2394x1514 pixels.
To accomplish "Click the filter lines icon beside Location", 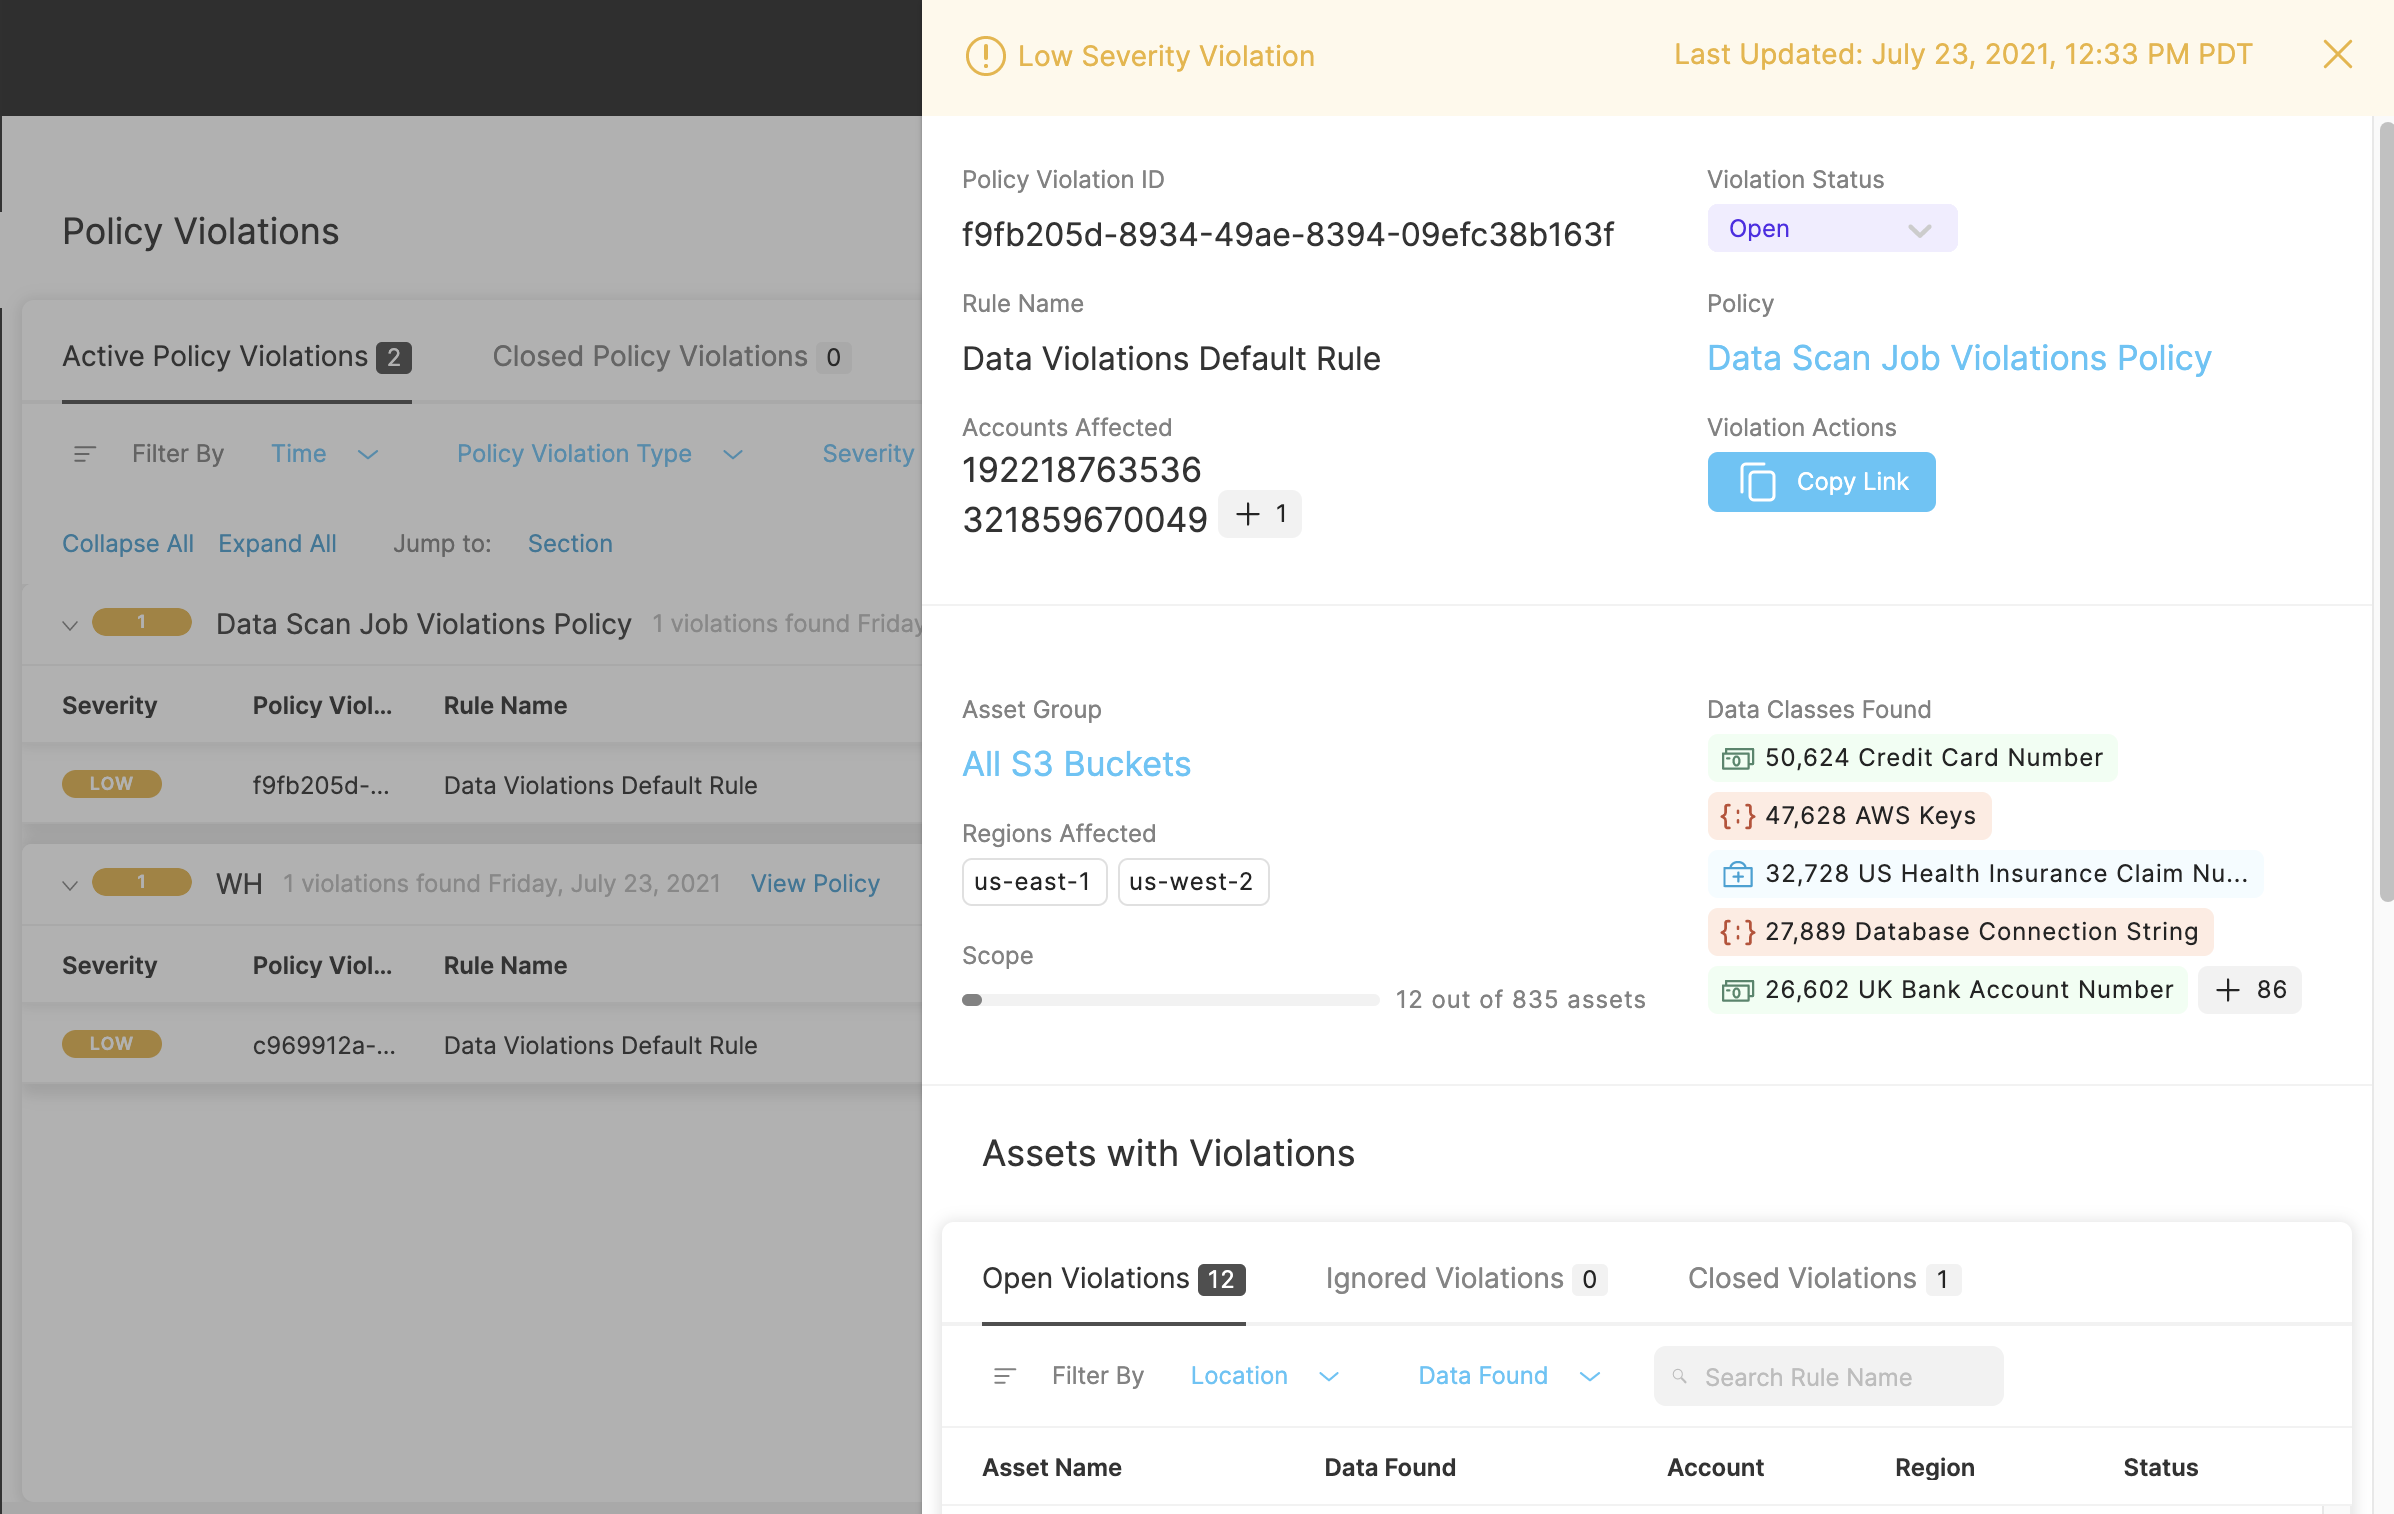I will pos(1004,1376).
